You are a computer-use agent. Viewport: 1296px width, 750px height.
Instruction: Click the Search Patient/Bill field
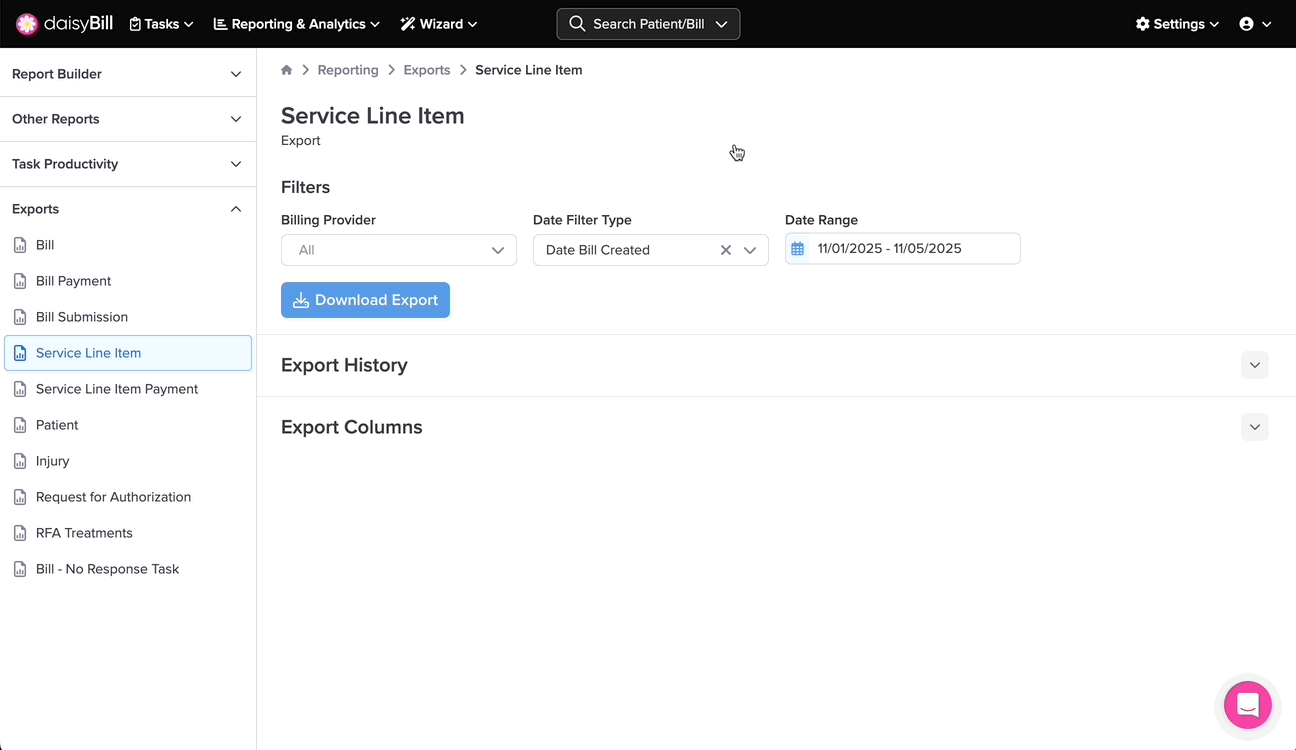tap(647, 24)
